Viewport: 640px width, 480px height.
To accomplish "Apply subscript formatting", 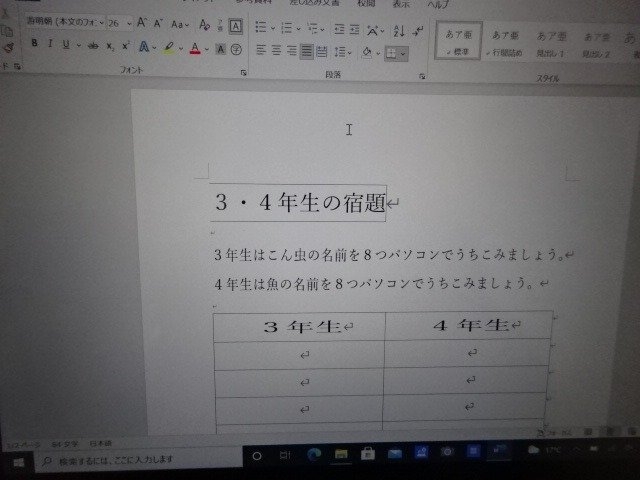I will [x=111, y=46].
